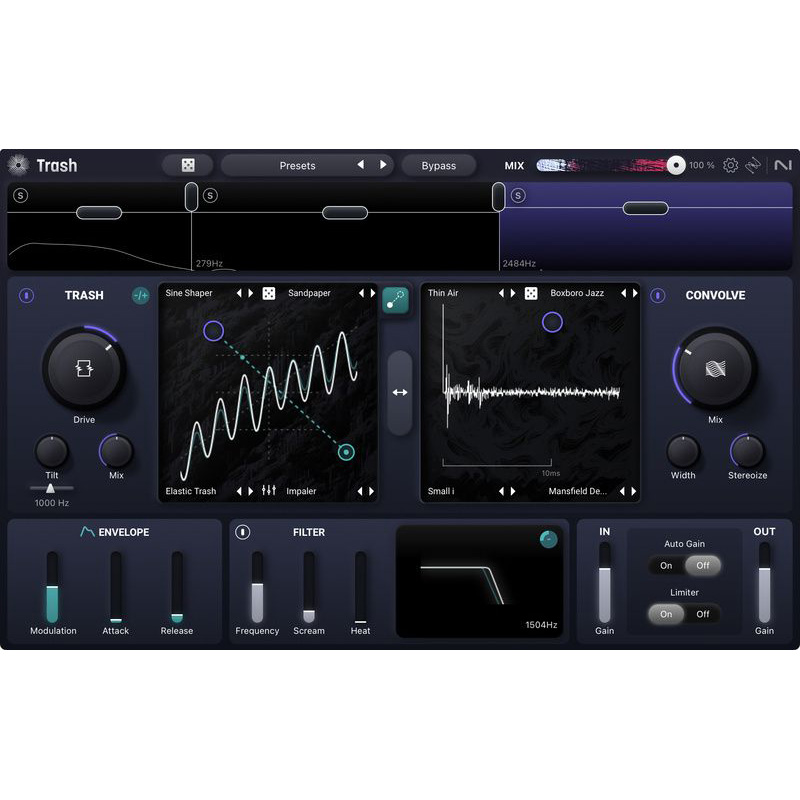800x800 pixels.
Task: Solo the middle frequency band
Action: (x=210, y=195)
